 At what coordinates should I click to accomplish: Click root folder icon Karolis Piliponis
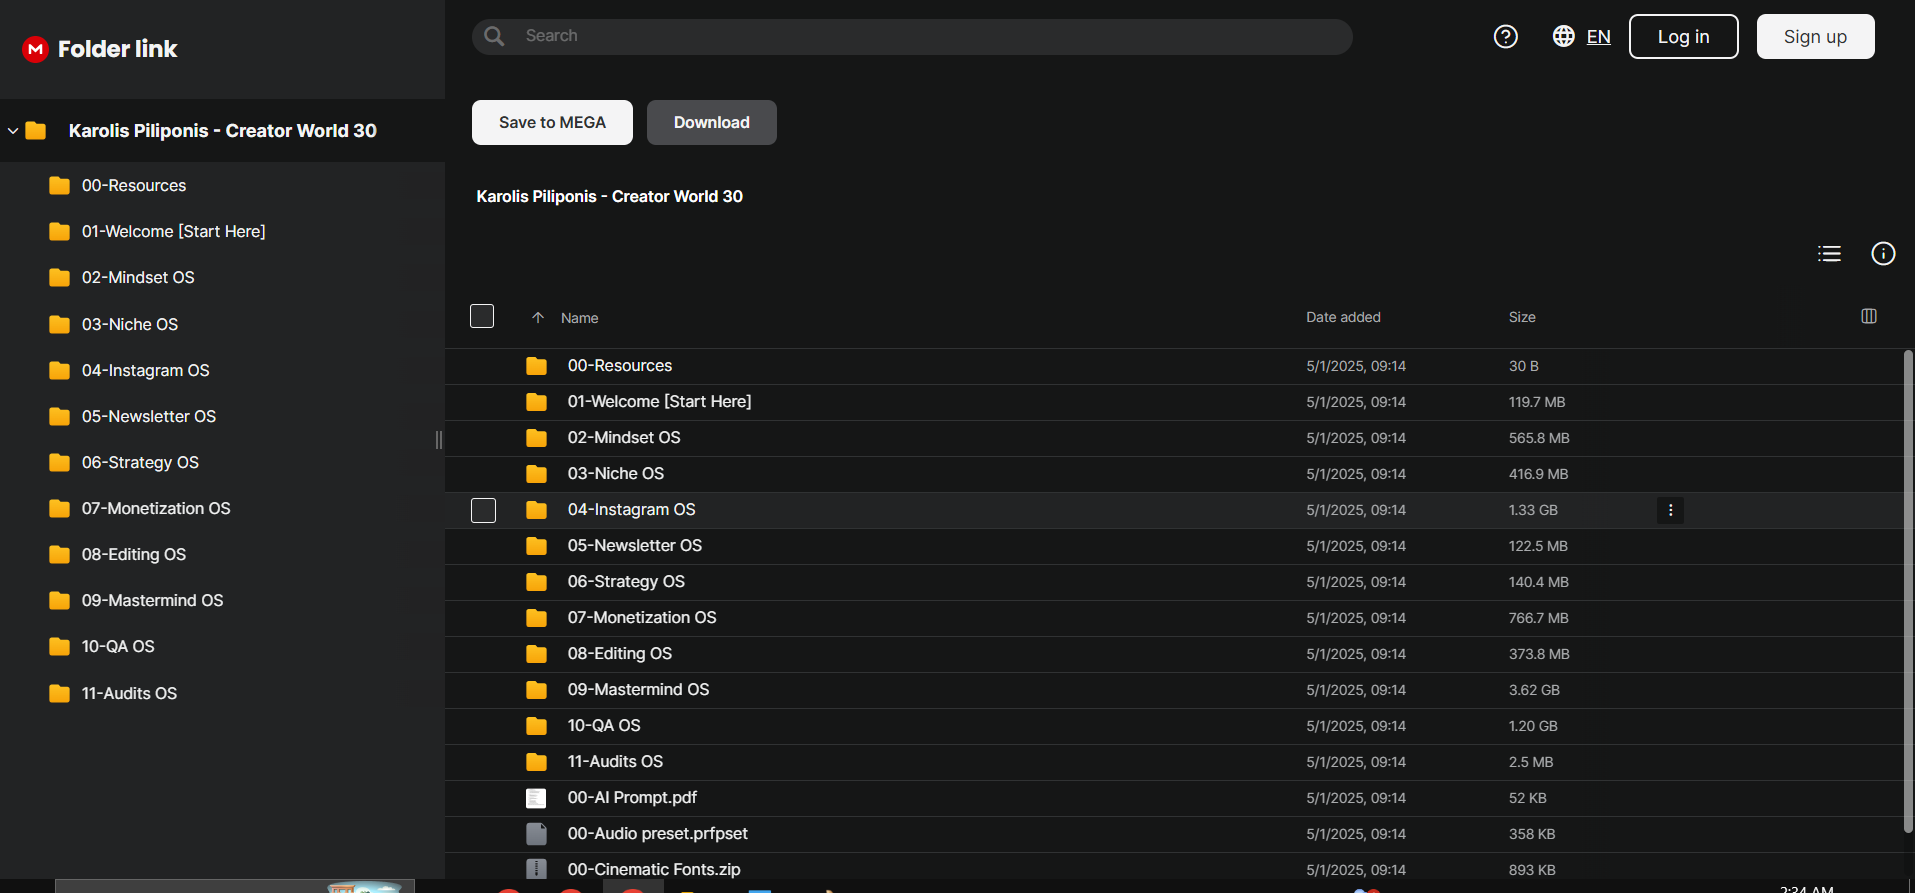pos(36,131)
